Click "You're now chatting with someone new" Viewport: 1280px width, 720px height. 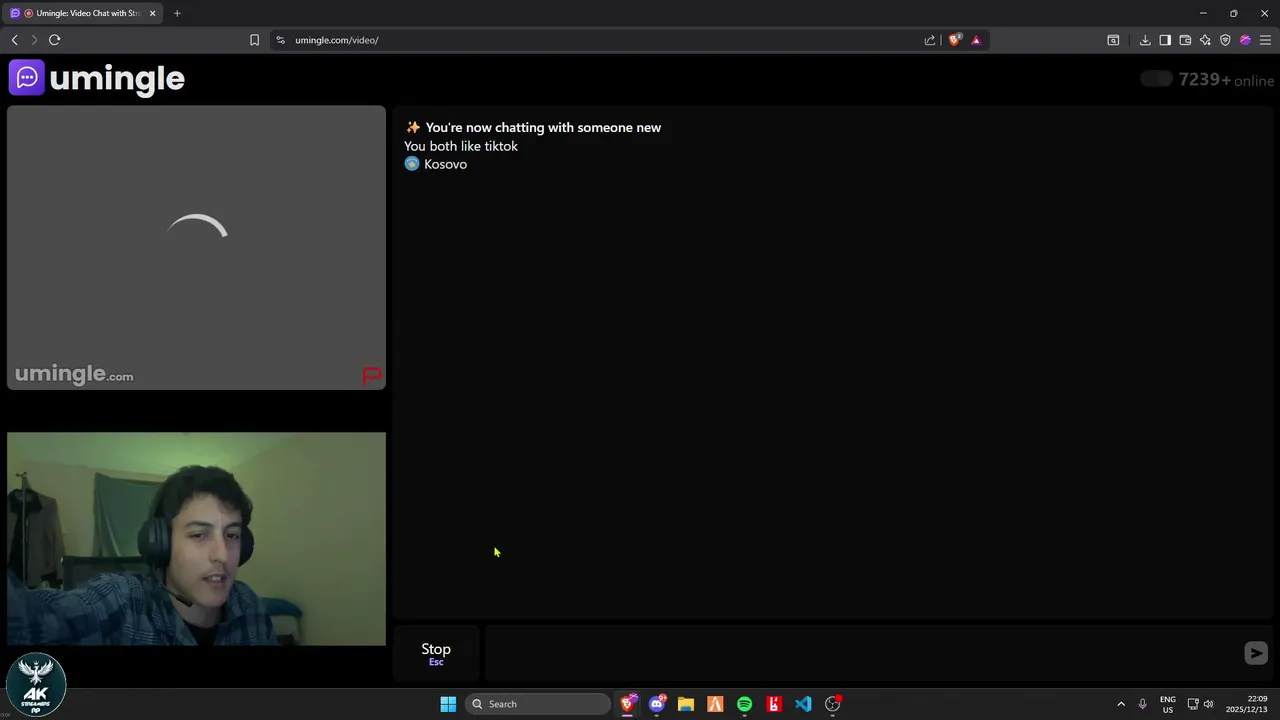[543, 128]
